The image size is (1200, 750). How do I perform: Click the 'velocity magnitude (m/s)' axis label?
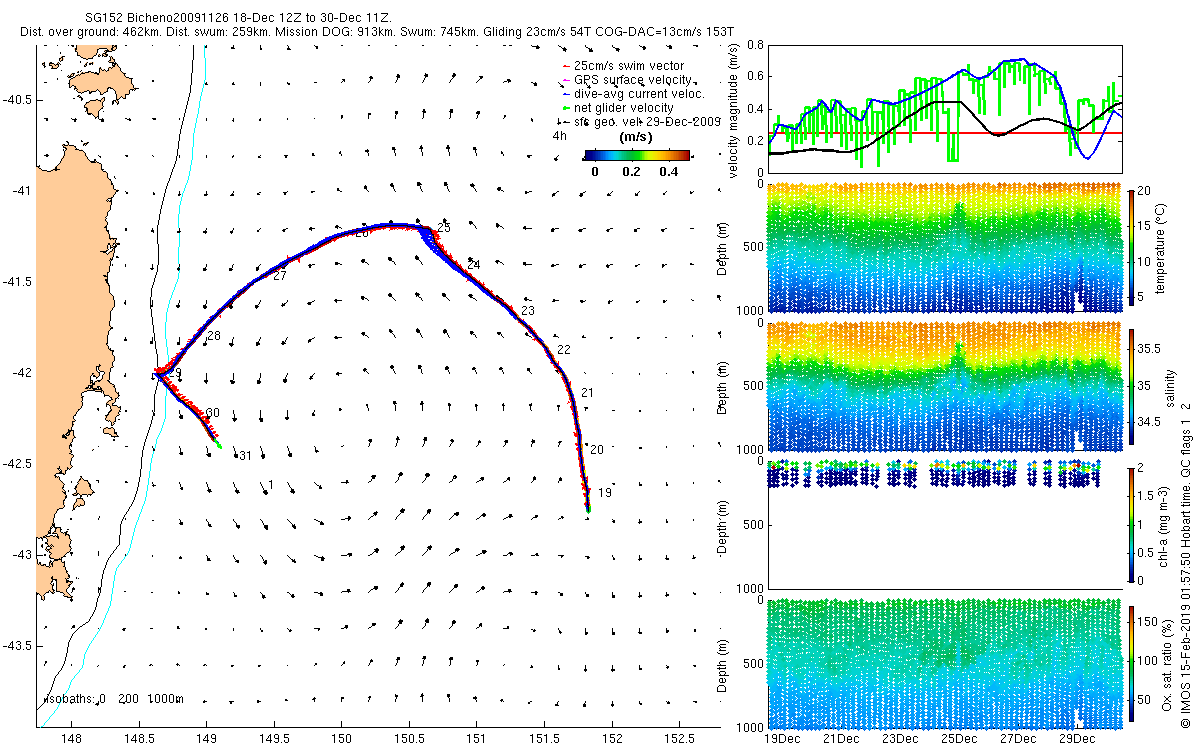coord(734,111)
